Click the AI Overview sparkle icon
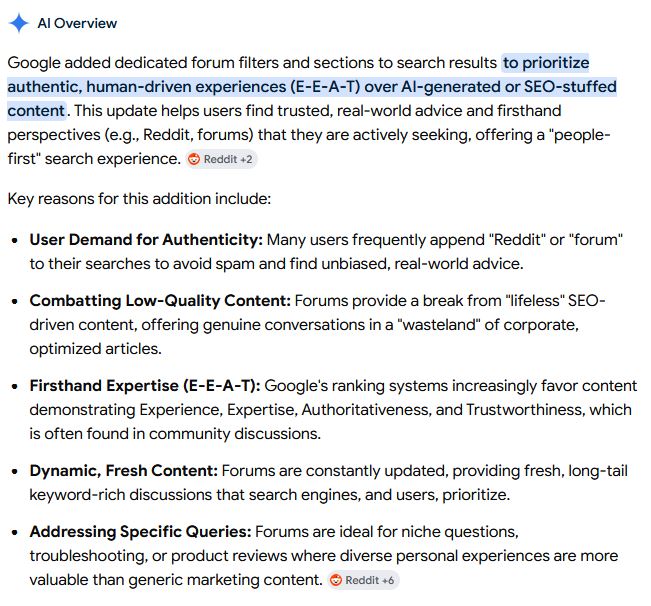This screenshot has height=606, width=651. point(18,23)
